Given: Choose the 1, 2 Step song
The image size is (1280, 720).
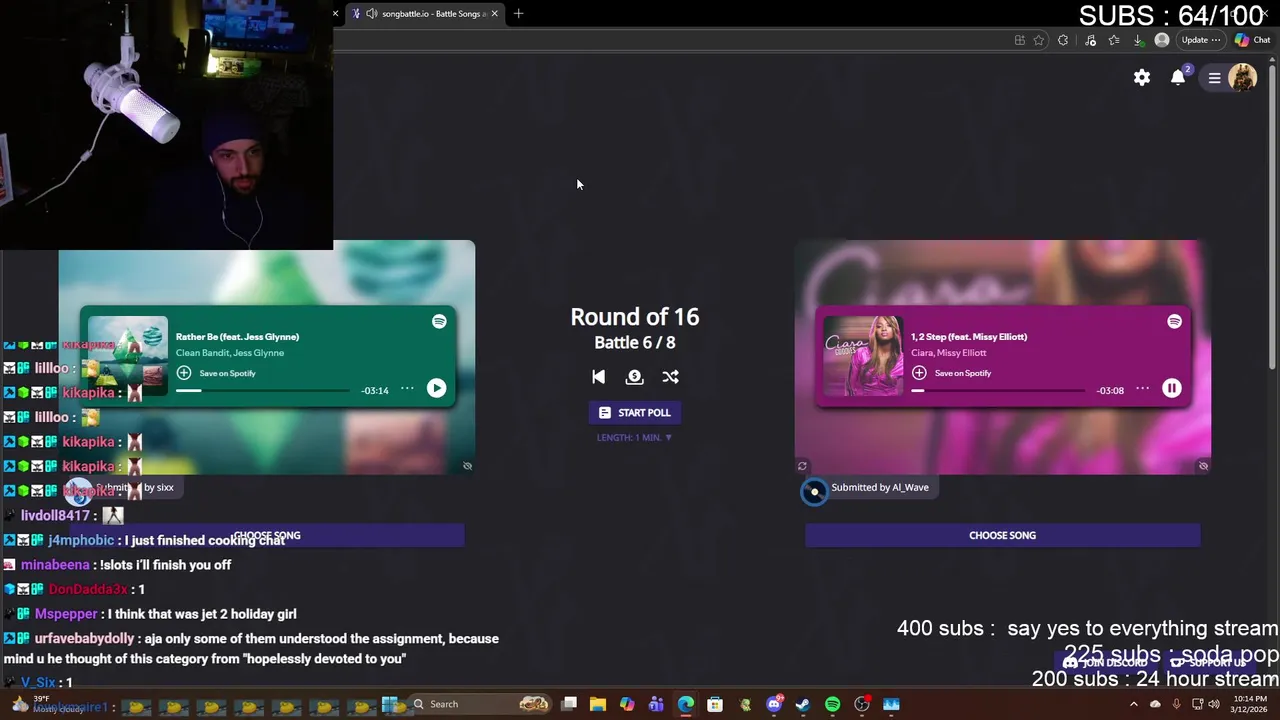Looking at the screenshot, I should pyautogui.click(x=1002, y=535).
